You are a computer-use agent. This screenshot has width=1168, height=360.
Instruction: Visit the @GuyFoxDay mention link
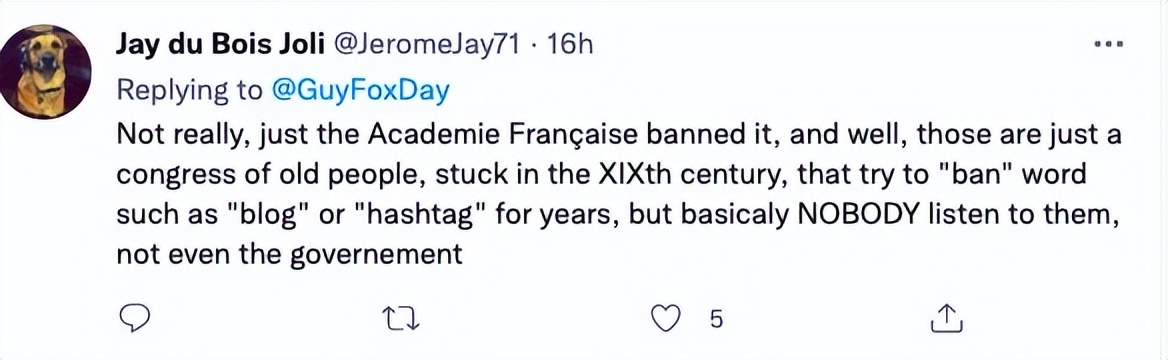point(361,90)
